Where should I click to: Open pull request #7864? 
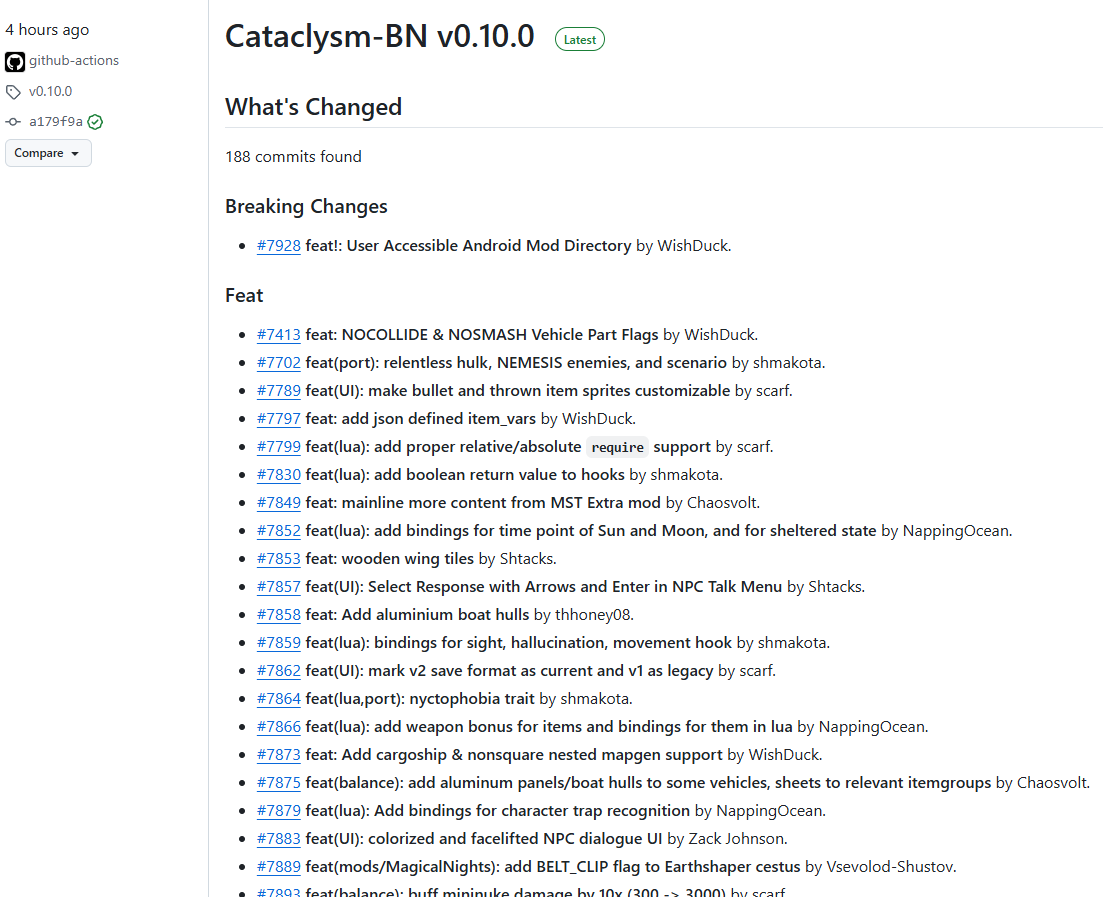point(279,699)
